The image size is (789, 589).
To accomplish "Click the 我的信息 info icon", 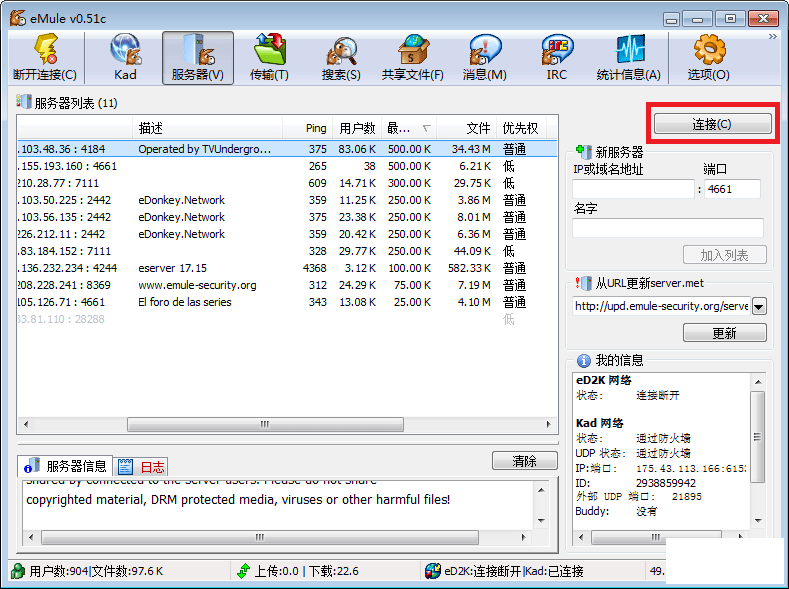I will 584,360.
